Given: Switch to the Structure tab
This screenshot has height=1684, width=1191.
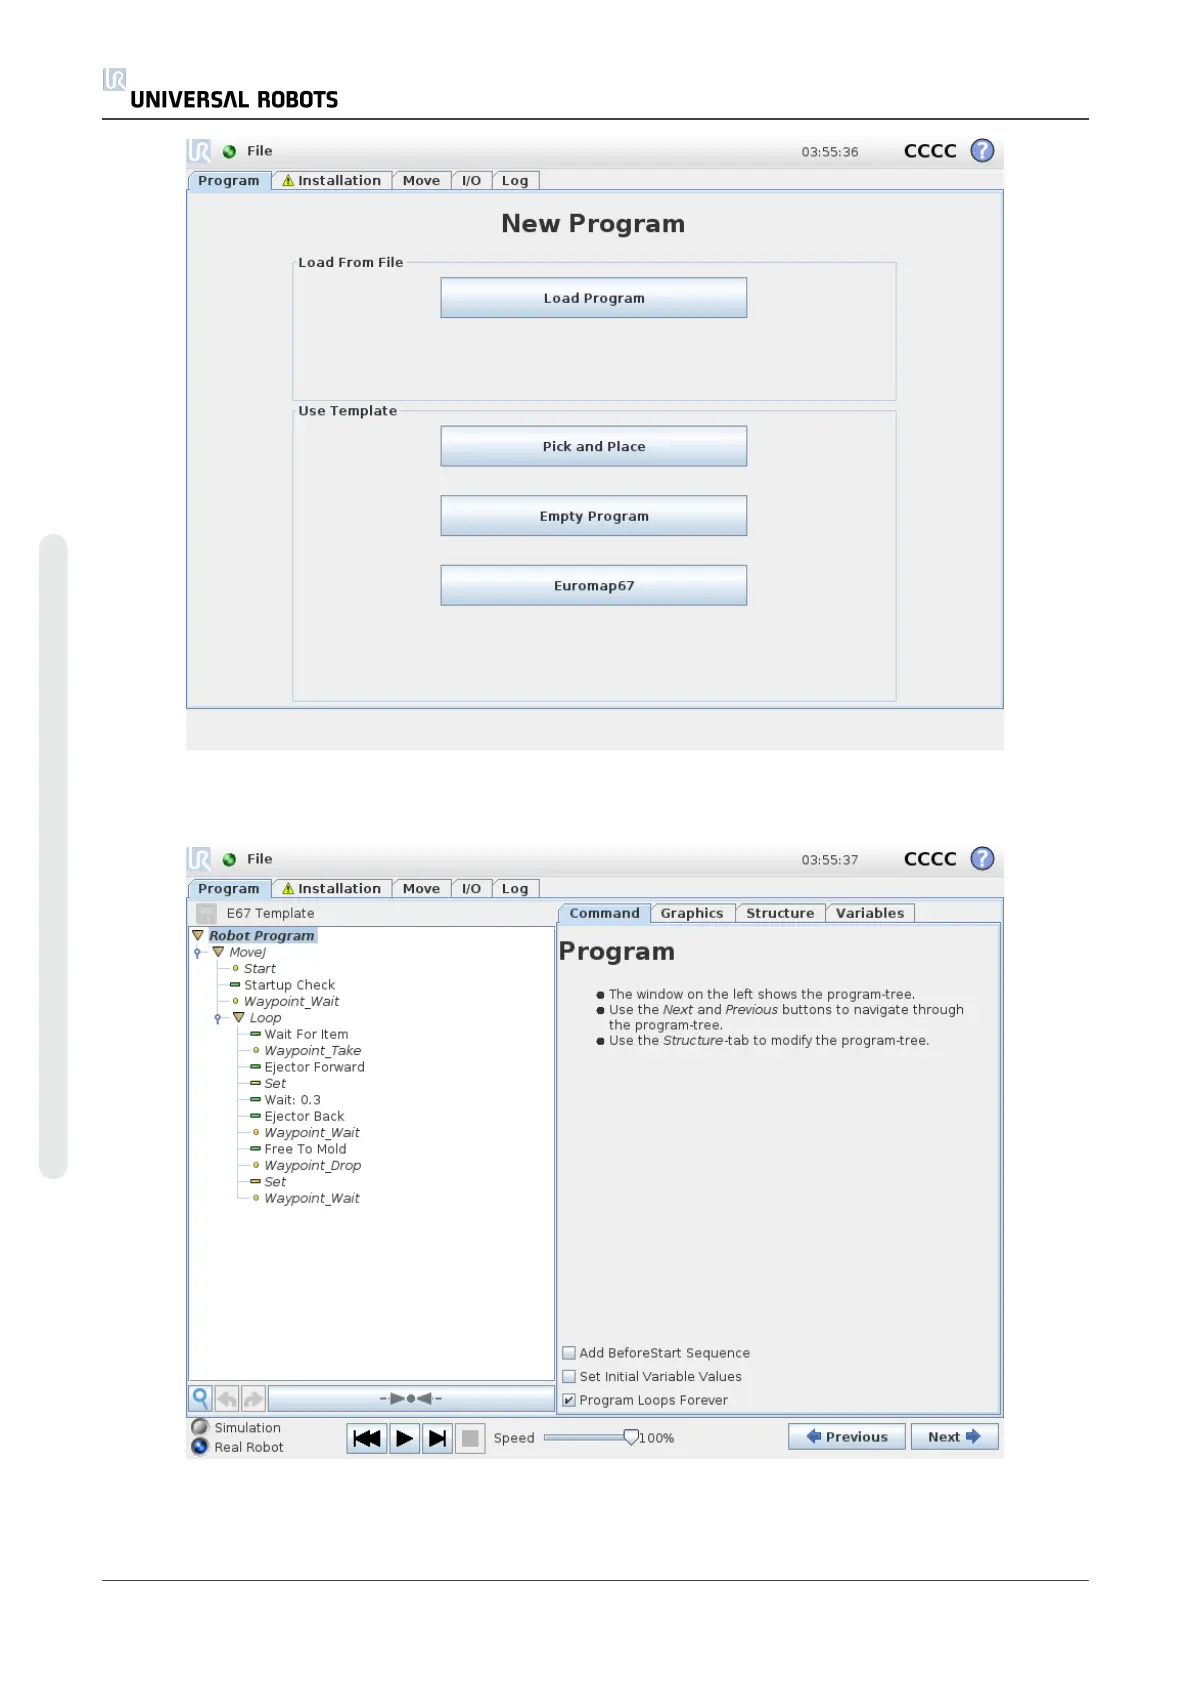Looking at the screenshot, I should pos(780,913).
